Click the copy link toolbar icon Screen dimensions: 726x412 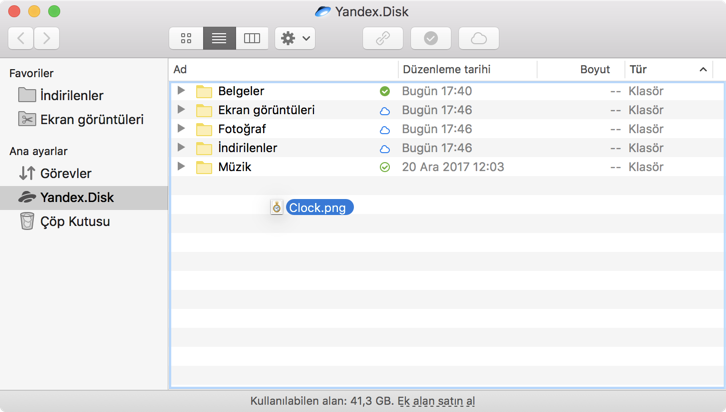coord(382,38)
